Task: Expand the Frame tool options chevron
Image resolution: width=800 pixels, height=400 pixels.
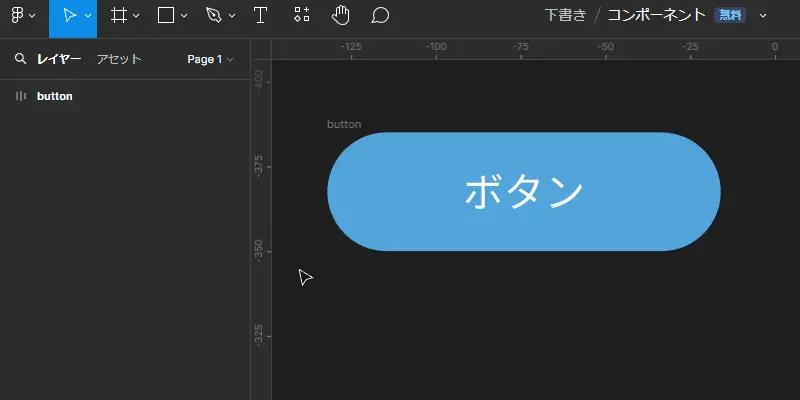Action: pos(136,16)
